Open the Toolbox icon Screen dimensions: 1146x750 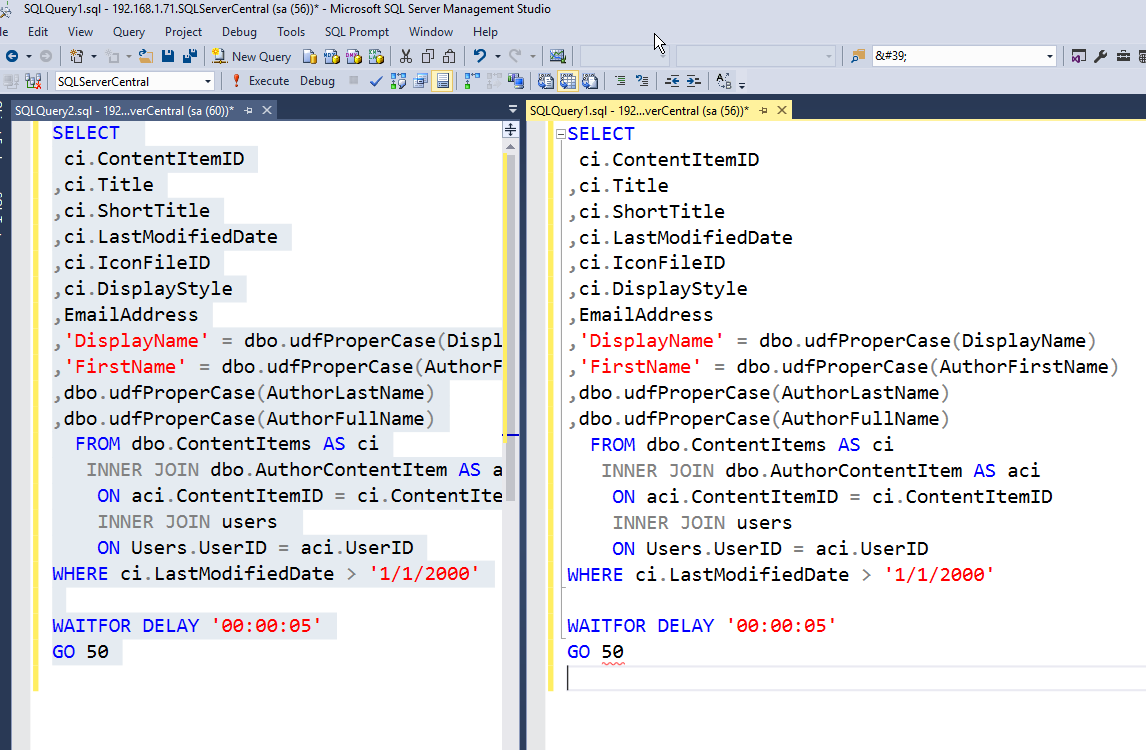point(1123,56)
